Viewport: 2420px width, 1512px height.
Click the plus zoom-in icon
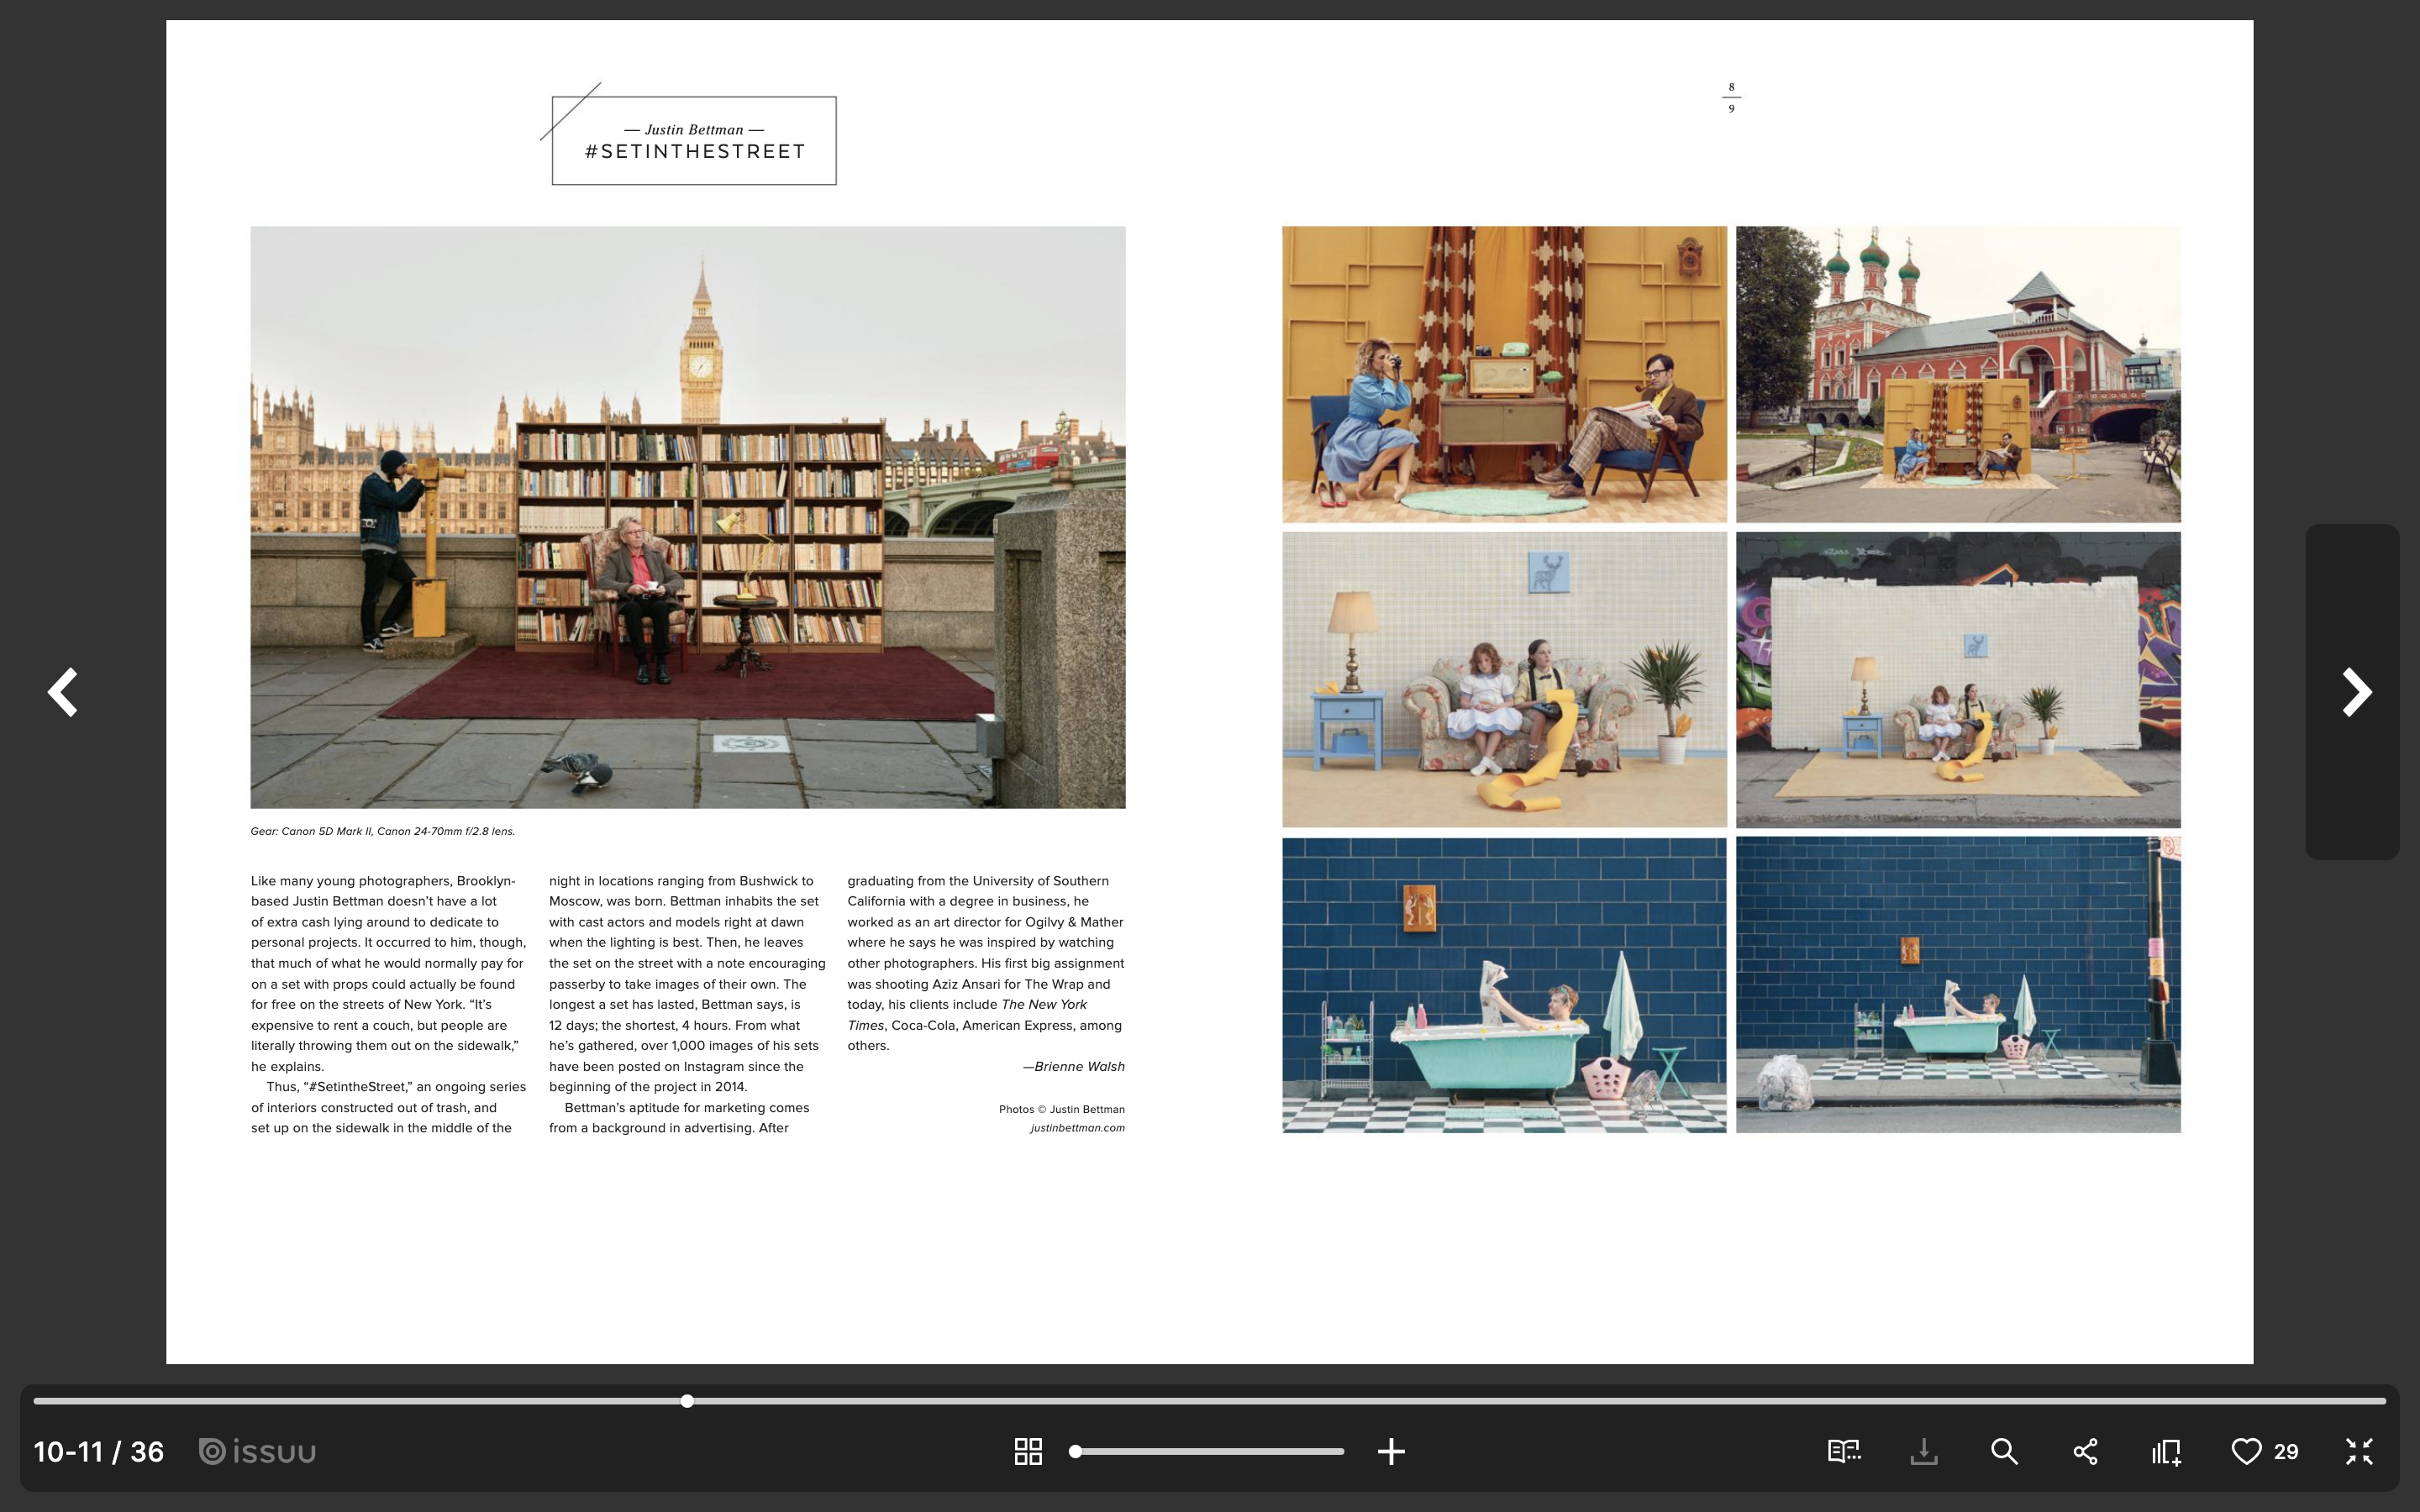[1391, 1451]
